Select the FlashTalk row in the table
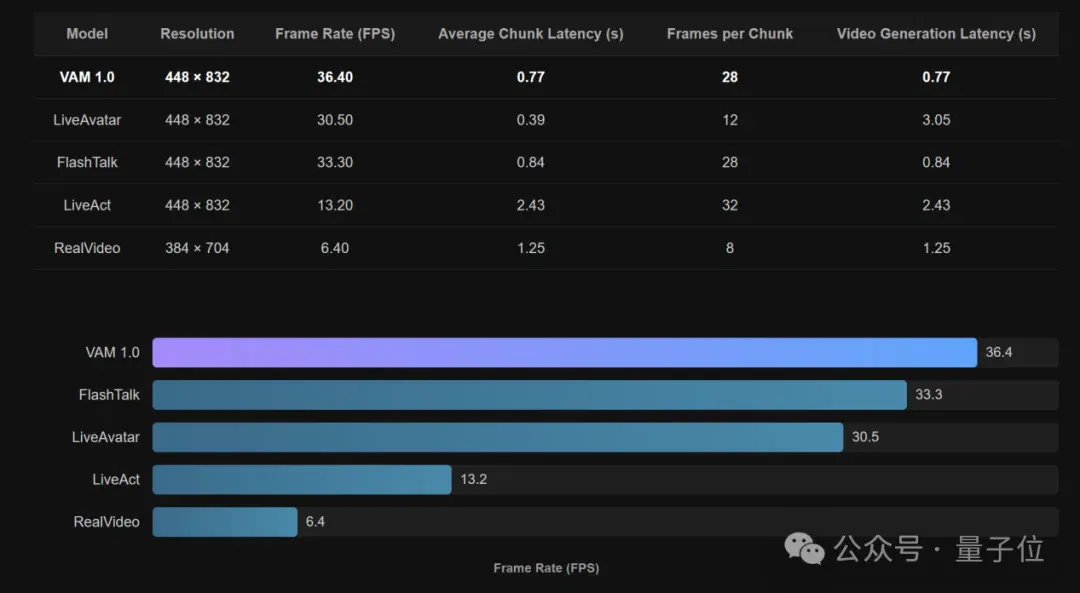Screen dimensions: 1080x593 (x=546, y=163)
